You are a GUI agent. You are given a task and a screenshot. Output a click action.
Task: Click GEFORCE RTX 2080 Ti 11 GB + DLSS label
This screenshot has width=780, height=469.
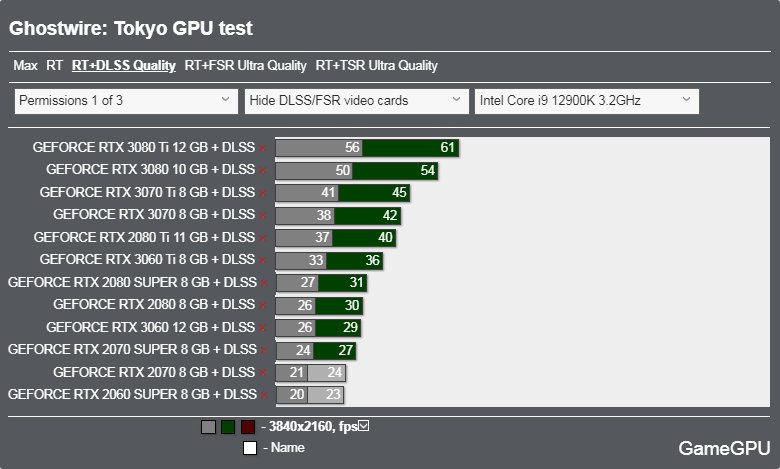[144, 237]
